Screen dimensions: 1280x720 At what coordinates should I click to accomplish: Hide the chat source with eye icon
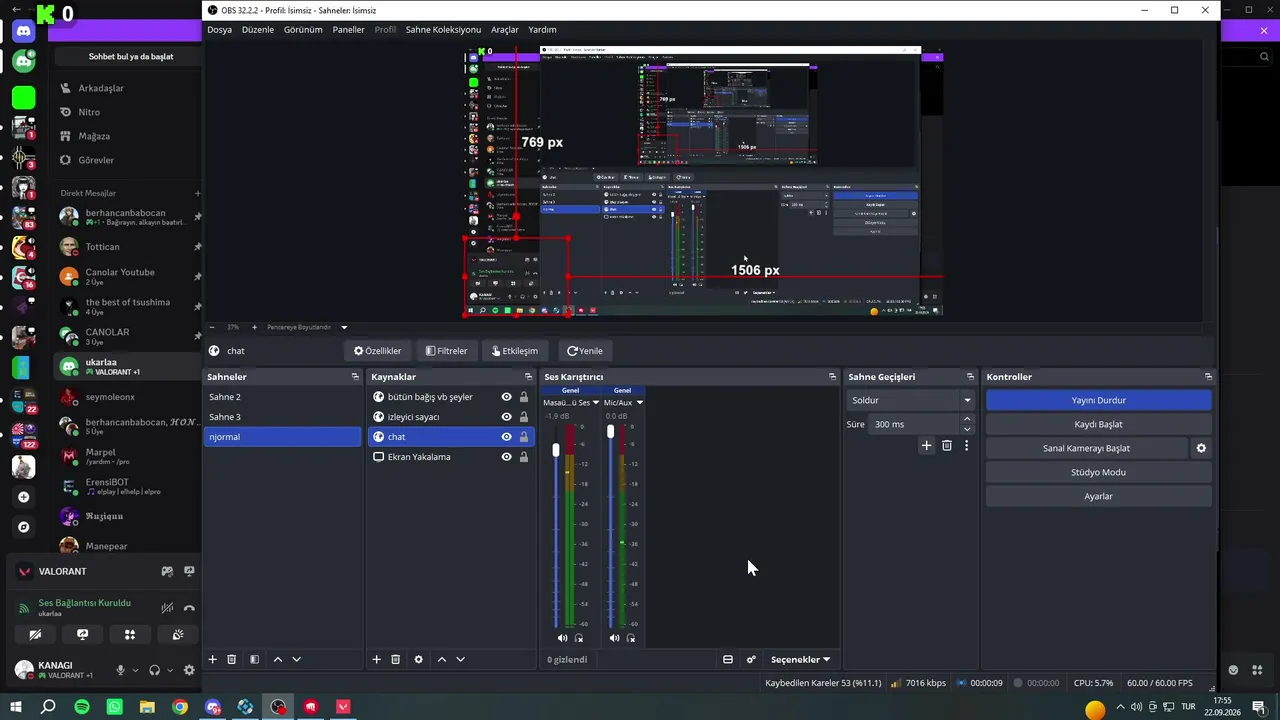(506, 437)
